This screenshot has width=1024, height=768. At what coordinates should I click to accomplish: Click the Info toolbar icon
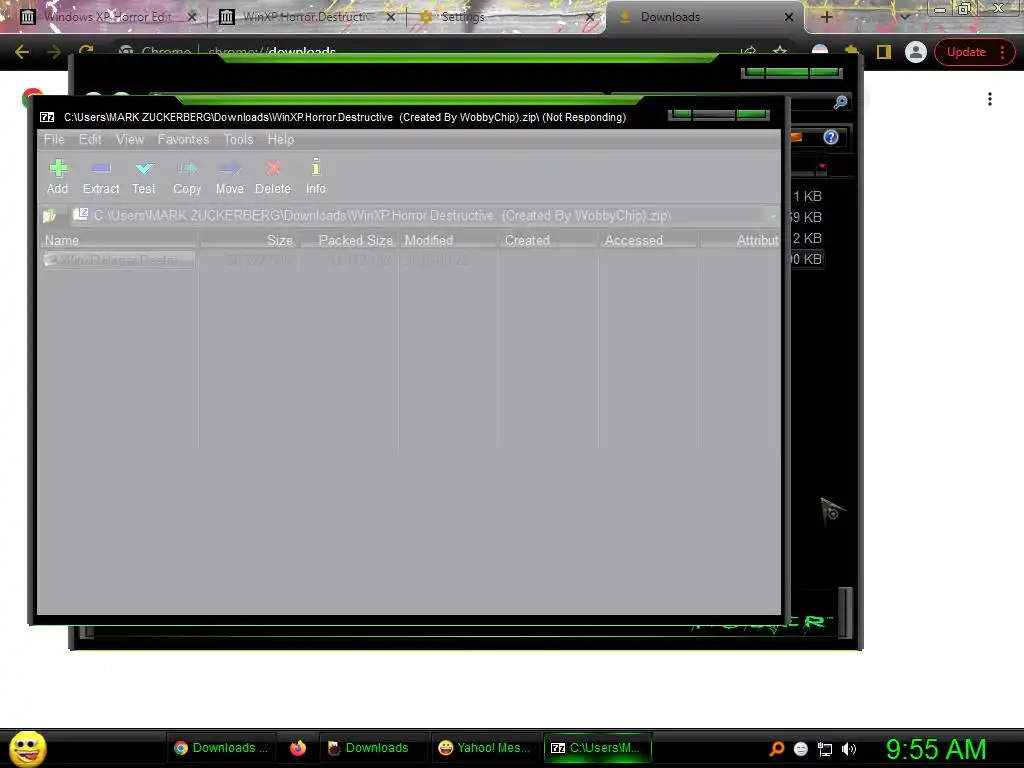[x=315, y=177]
